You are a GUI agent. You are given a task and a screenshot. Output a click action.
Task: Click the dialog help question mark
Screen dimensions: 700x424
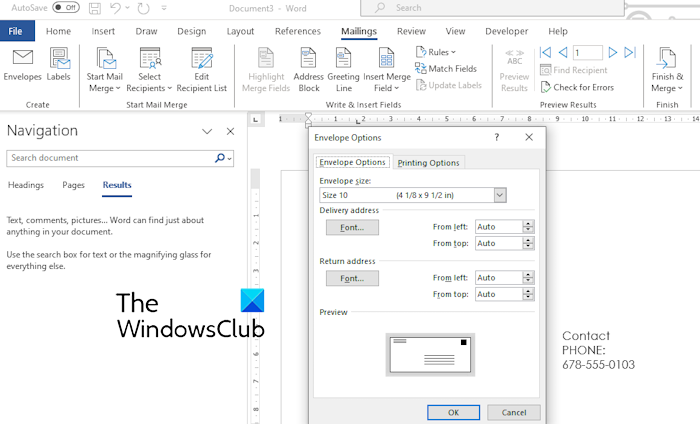coord(497,137)
